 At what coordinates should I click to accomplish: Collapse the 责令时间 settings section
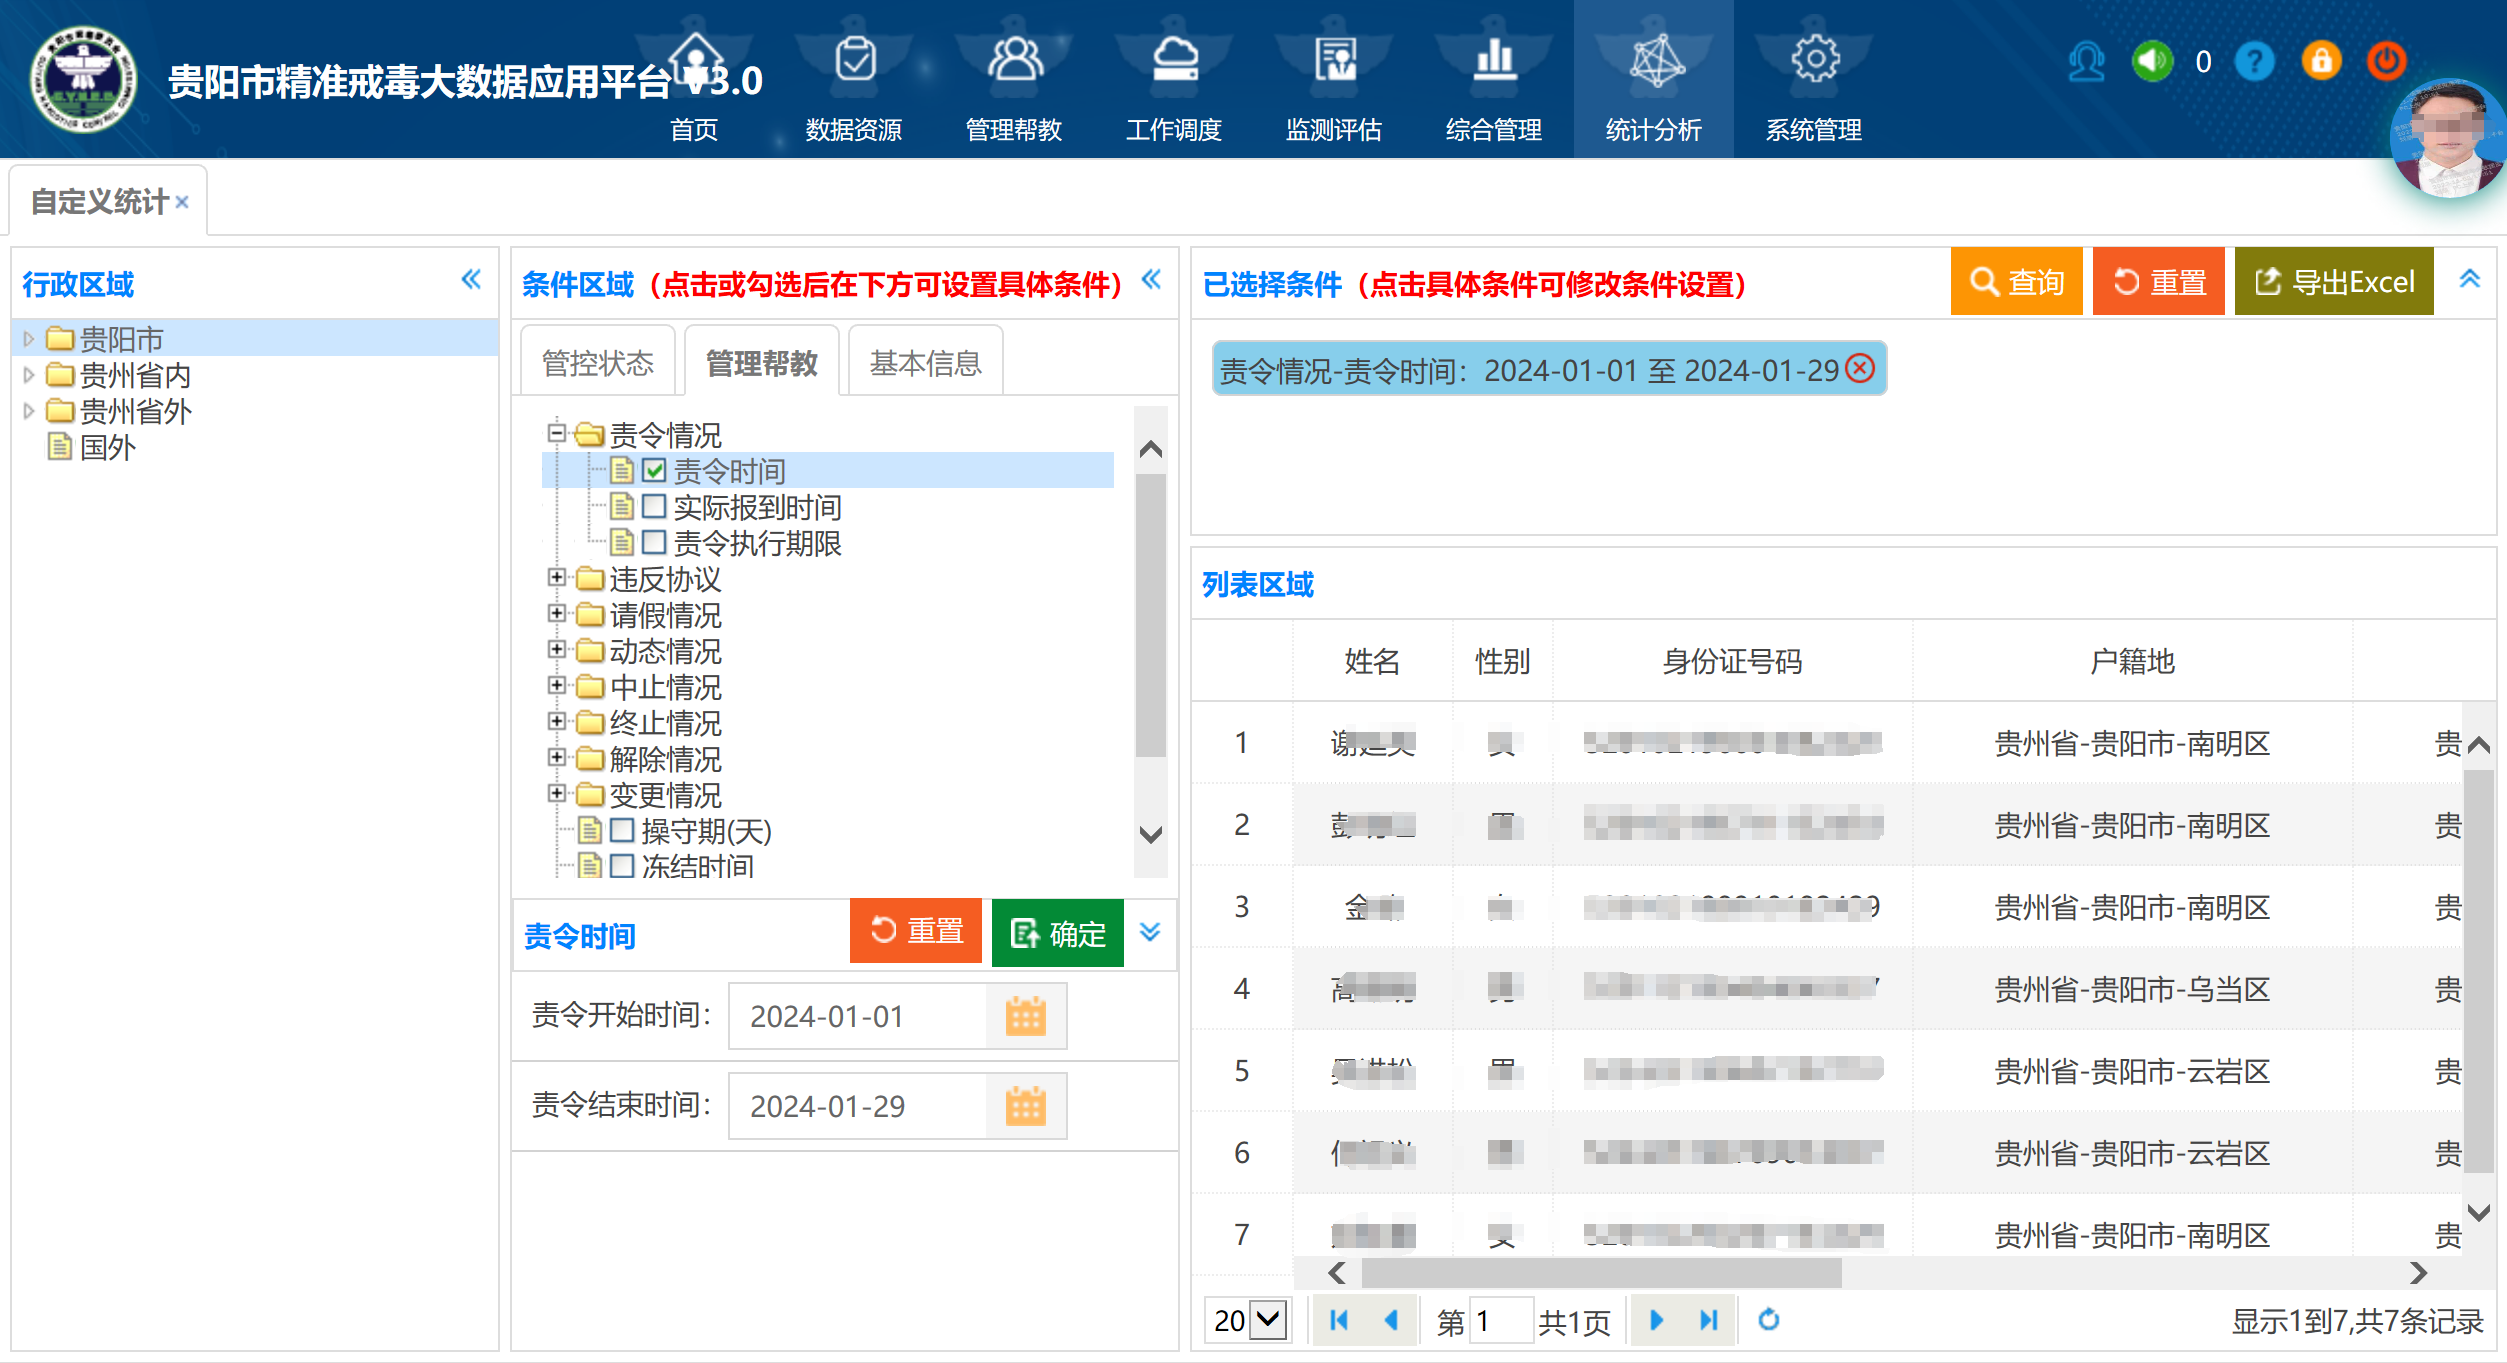[1150, 932]
